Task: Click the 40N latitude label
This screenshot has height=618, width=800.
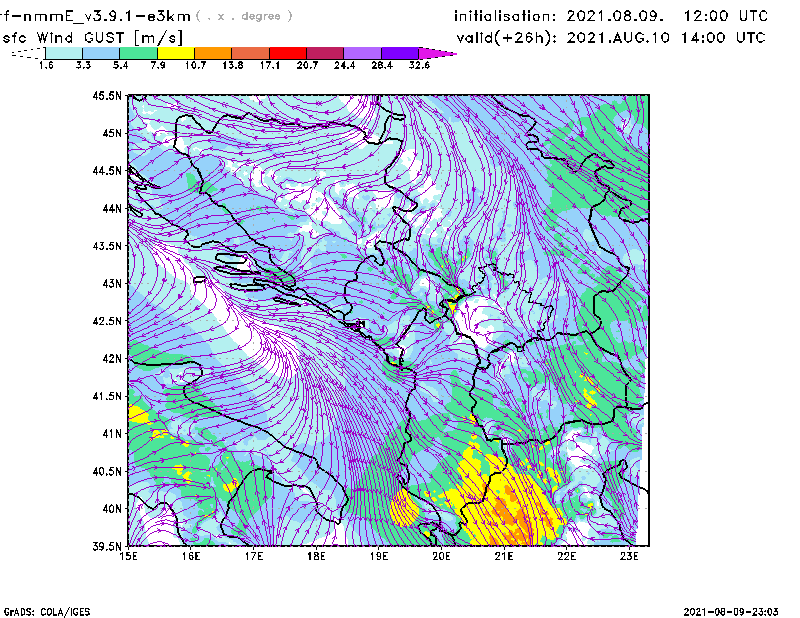Action: coord(112,509)
